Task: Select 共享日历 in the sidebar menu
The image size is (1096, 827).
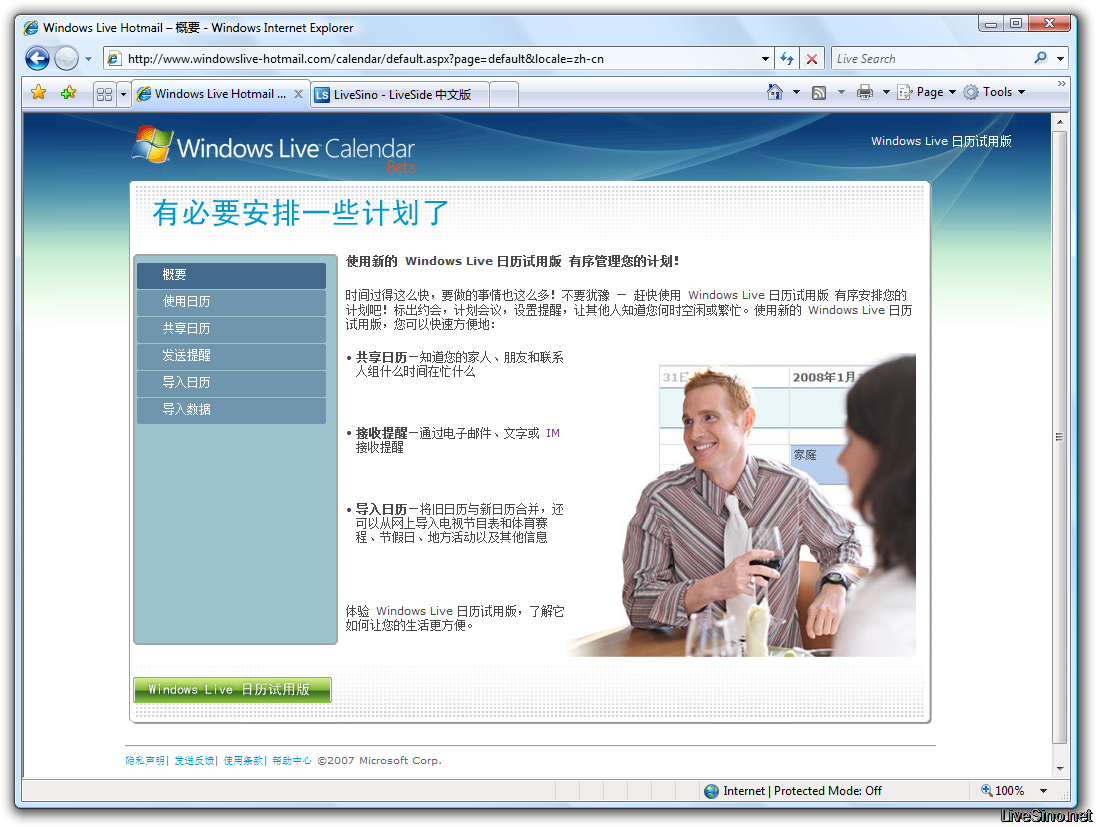Action: click(x=231, y=329)
